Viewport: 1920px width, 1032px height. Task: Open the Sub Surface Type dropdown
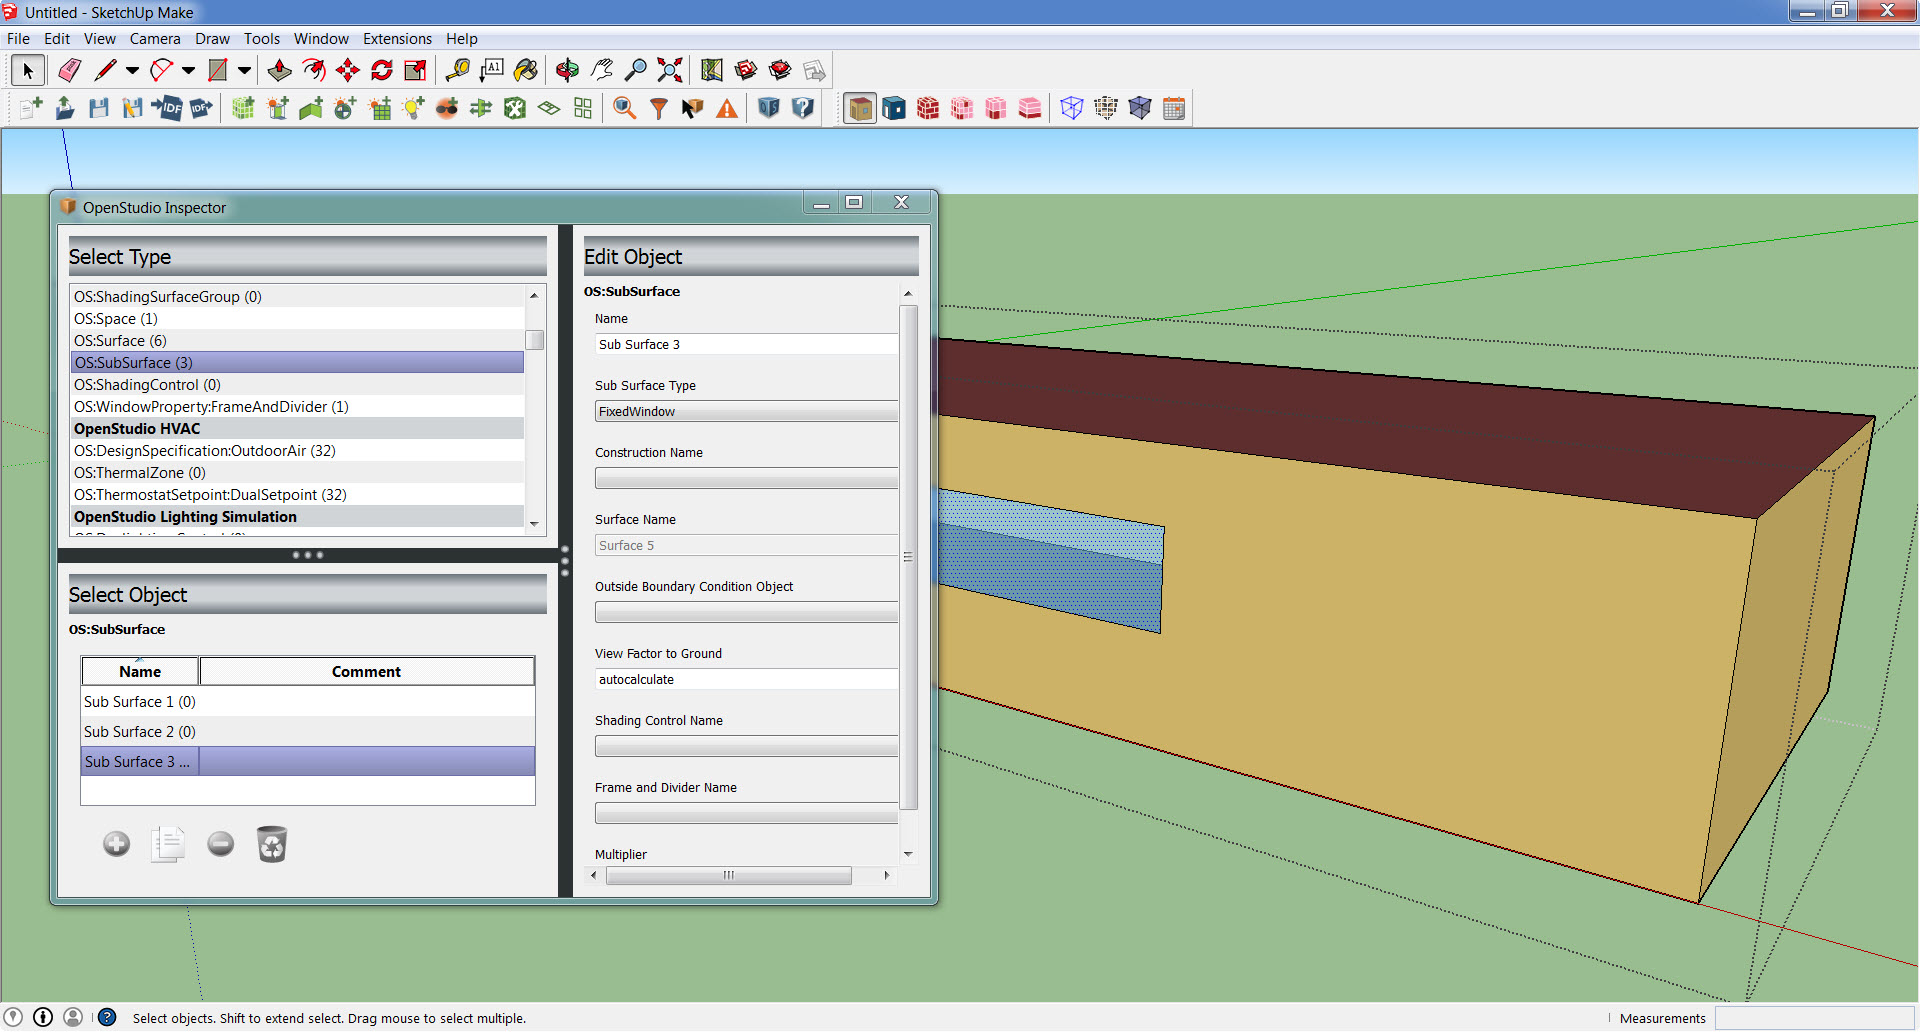point(746,411)
